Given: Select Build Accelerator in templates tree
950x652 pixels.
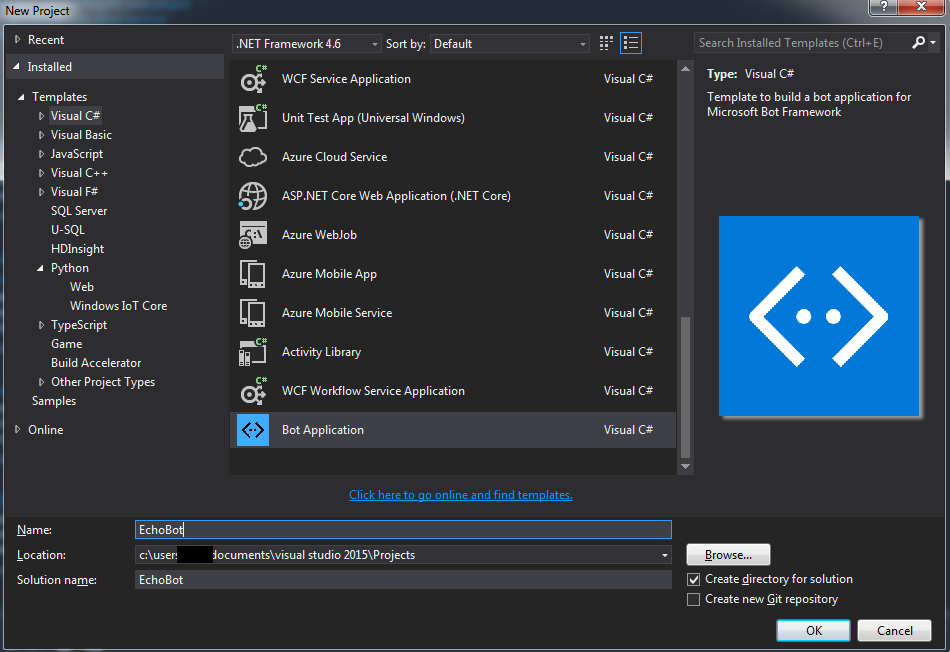Looking at the screenshot, I should click(96, 363).
